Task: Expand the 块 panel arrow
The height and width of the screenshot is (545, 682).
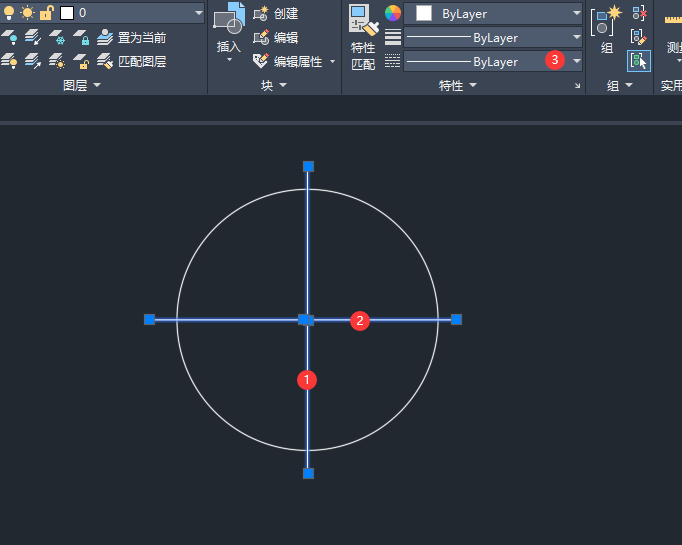Action: 283,85
